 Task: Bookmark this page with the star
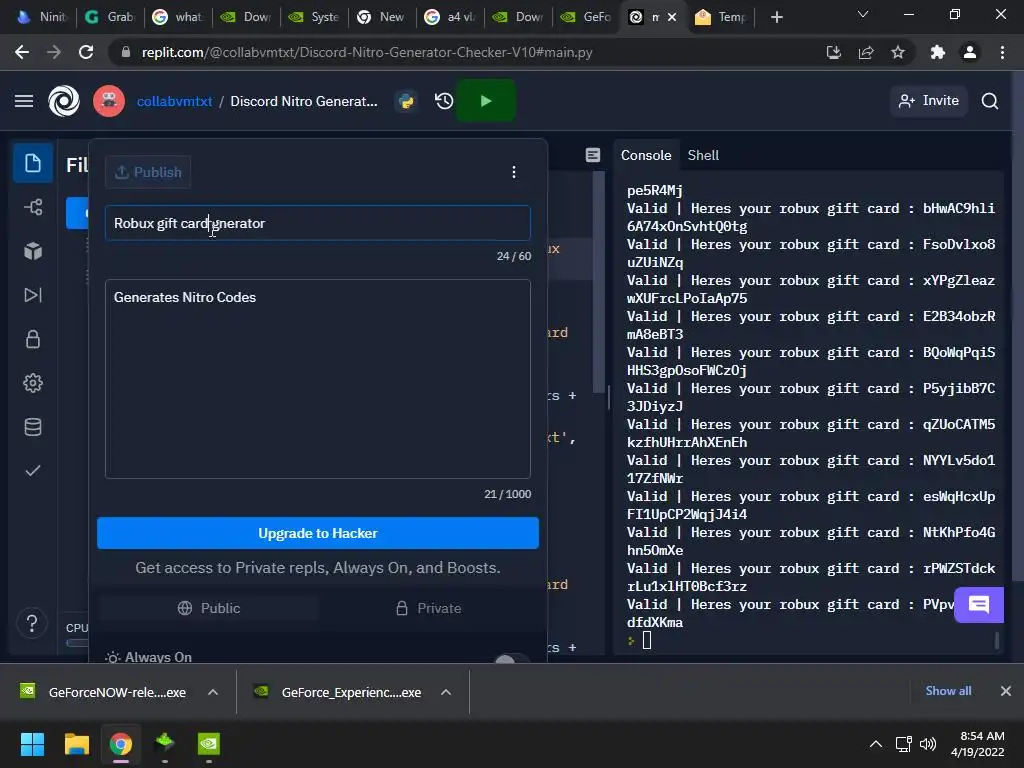click(x=898, y=52)
